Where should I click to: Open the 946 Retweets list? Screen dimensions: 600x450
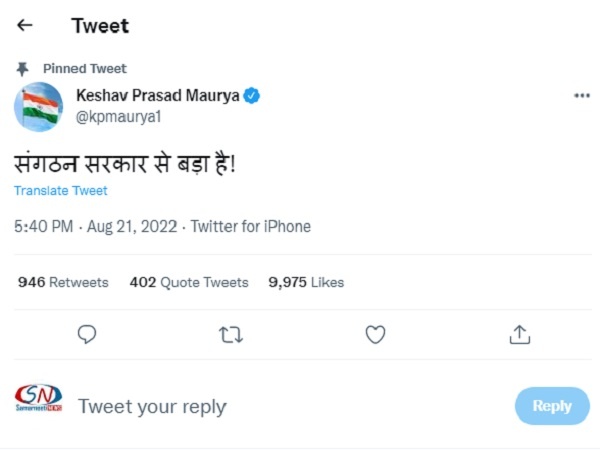pyautogui.click(x=63, y=282)
